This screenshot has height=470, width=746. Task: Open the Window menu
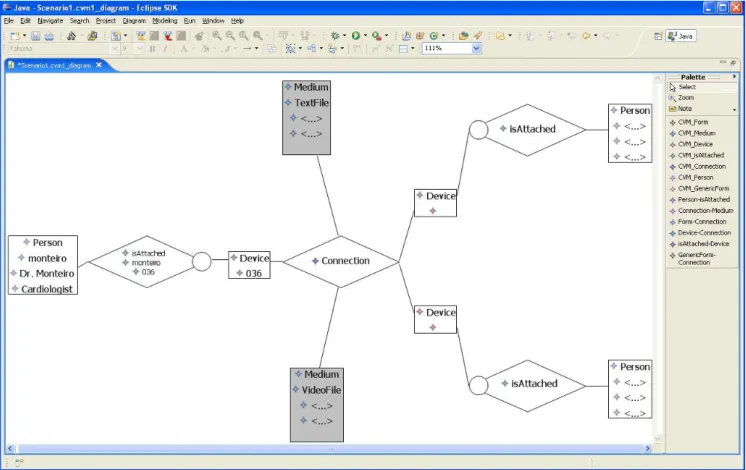(213, 21)
